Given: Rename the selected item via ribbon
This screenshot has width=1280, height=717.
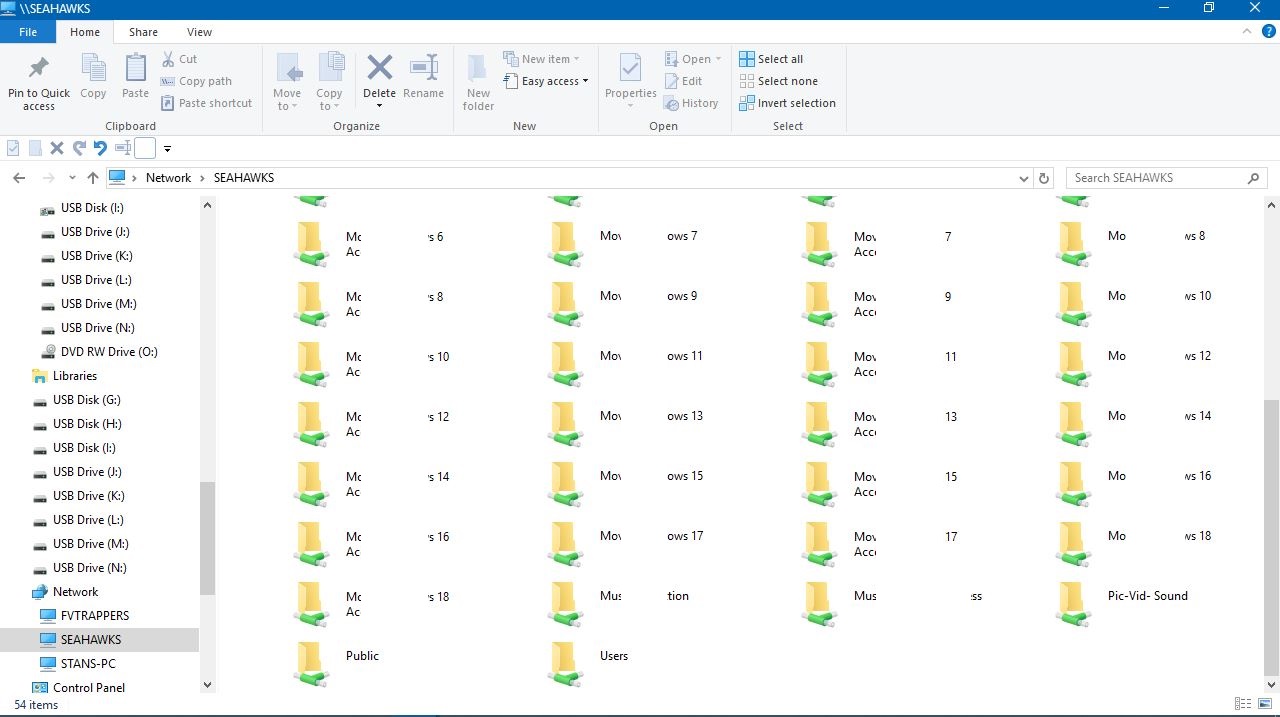Looking at the screenshot, I should tap(424, 77).
